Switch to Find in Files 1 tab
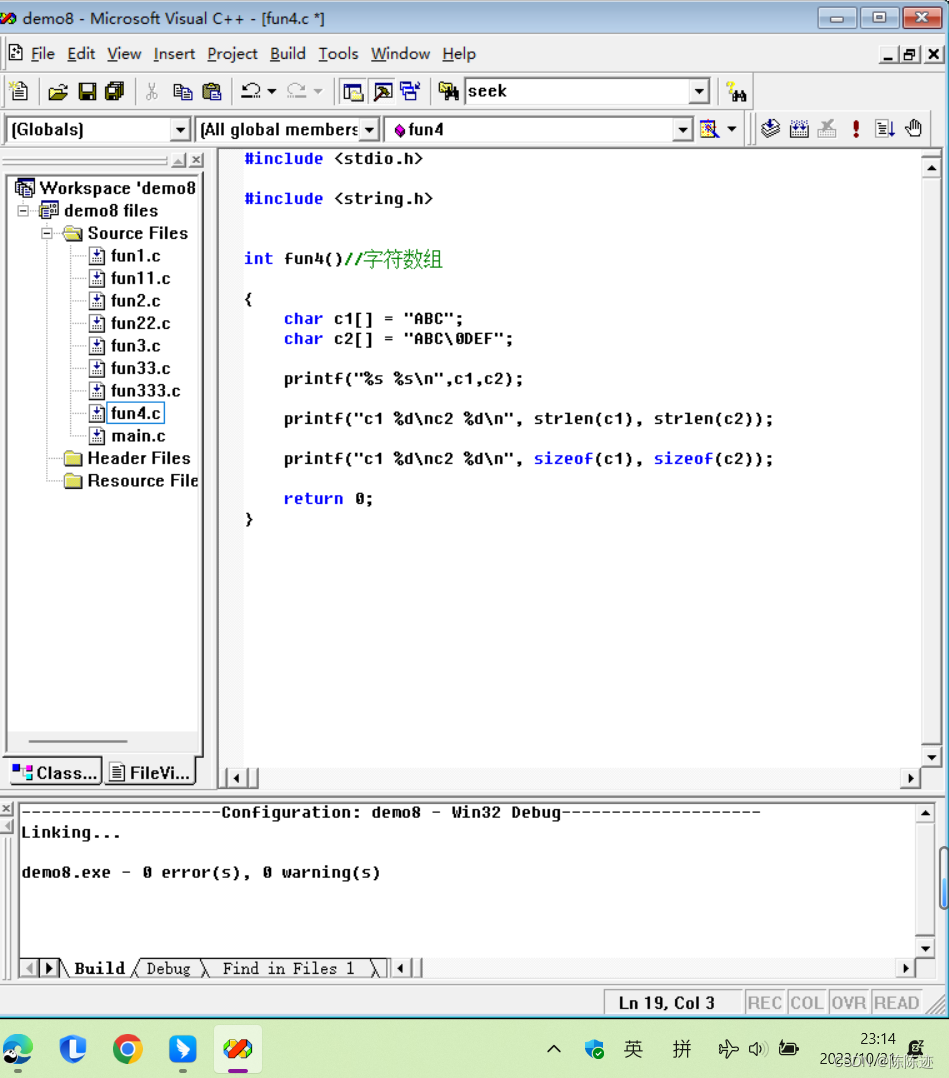Screen dimensions: 949x1078 pyautogui.click(x=288, y=968)
